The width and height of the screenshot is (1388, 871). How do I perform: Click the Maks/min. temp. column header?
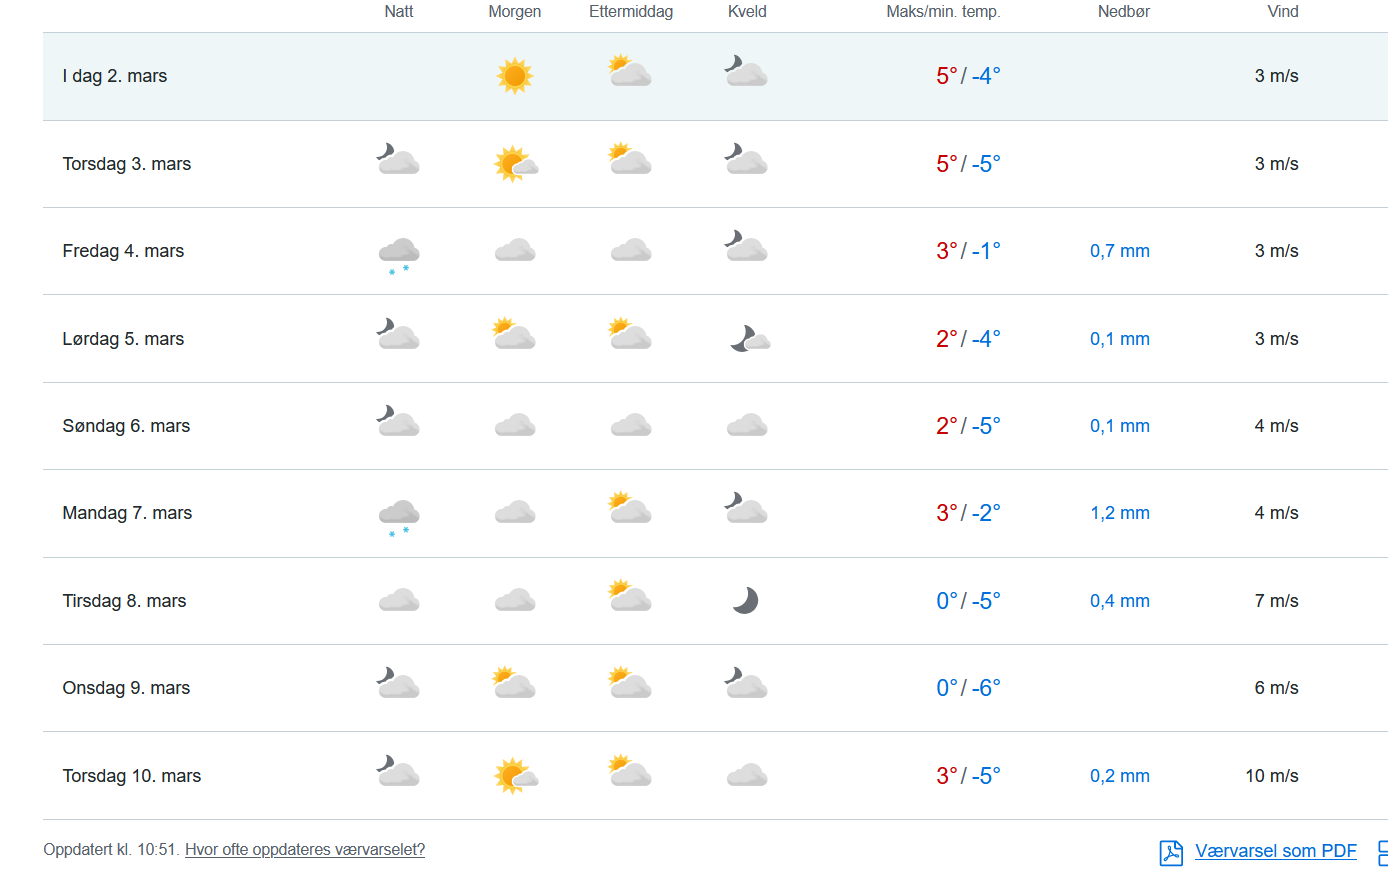pos(942,12)
